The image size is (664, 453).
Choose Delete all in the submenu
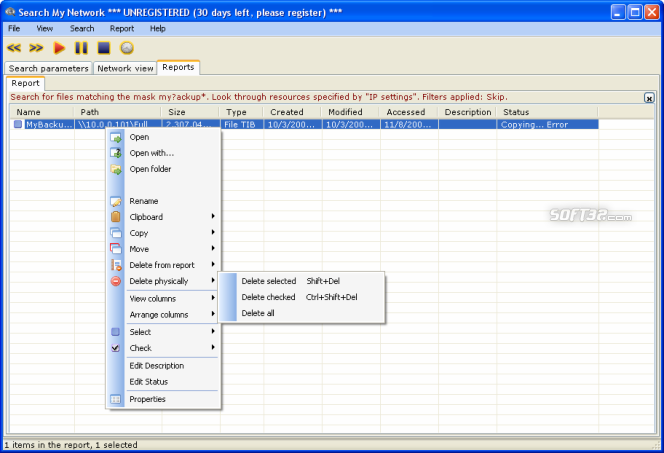(x=302, y=313)
